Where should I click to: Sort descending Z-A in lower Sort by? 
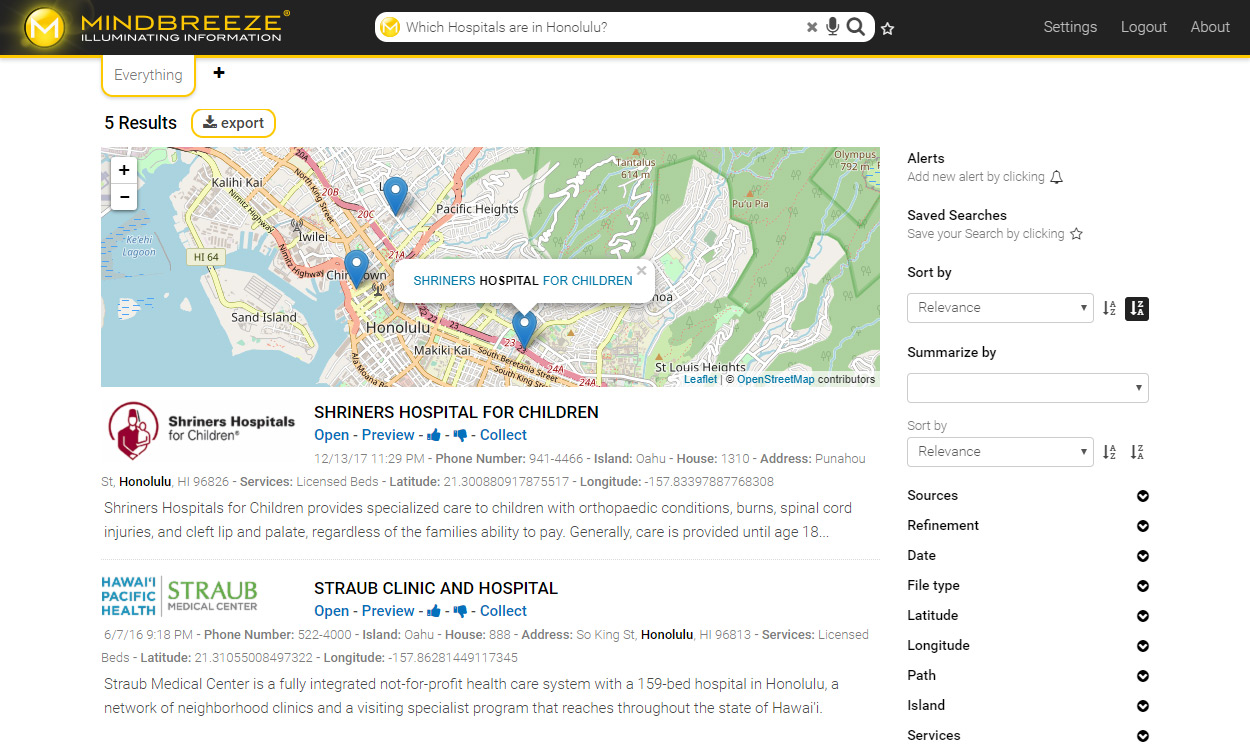tap(1137, 452)
